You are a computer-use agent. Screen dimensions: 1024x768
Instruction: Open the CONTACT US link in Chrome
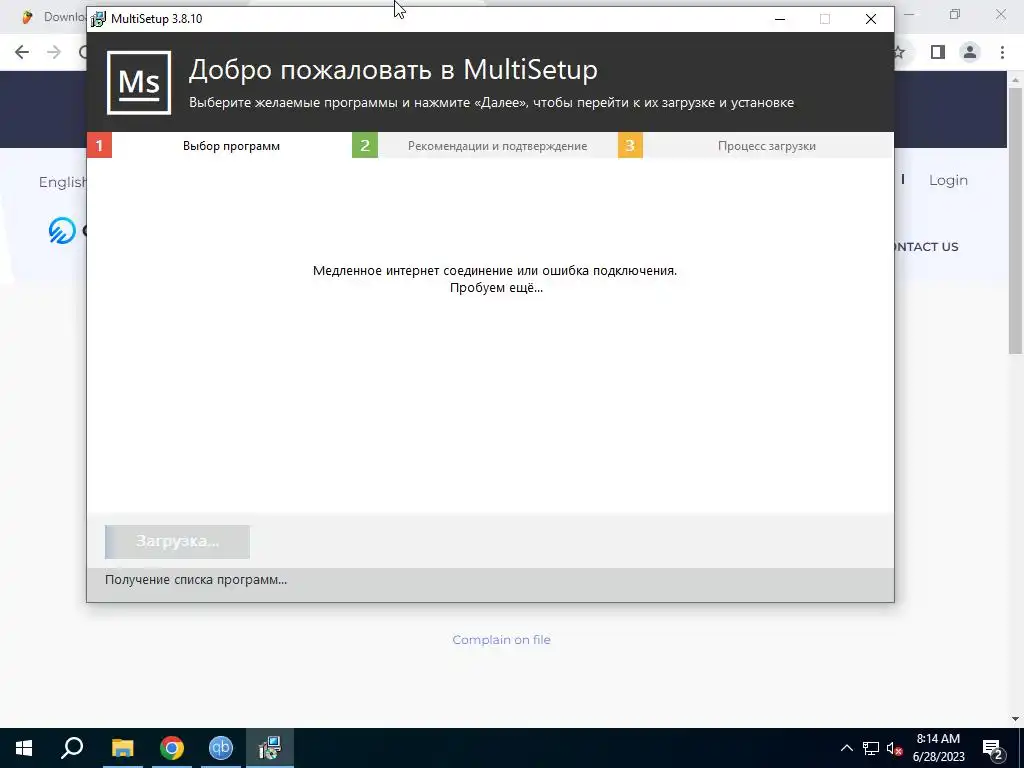(926, 247)
